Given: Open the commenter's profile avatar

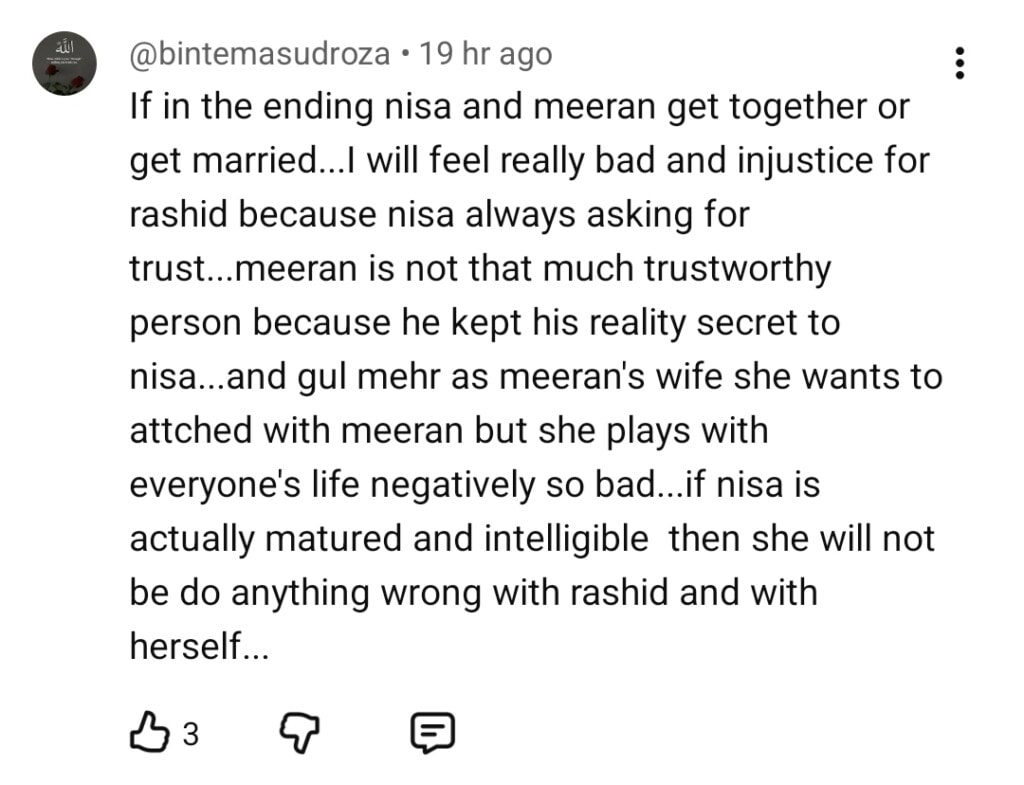Looking at the screenshot, I should click(63, 63).
